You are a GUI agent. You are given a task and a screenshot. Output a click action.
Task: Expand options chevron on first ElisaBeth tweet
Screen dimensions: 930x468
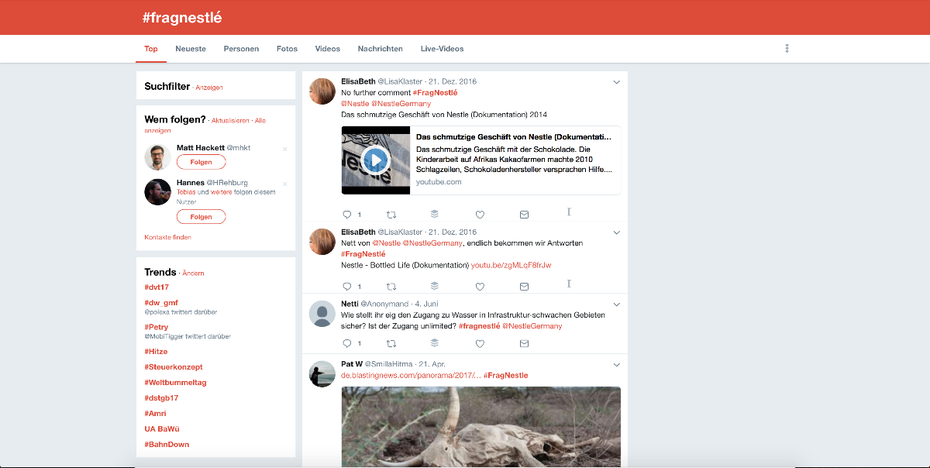point(616,82)
